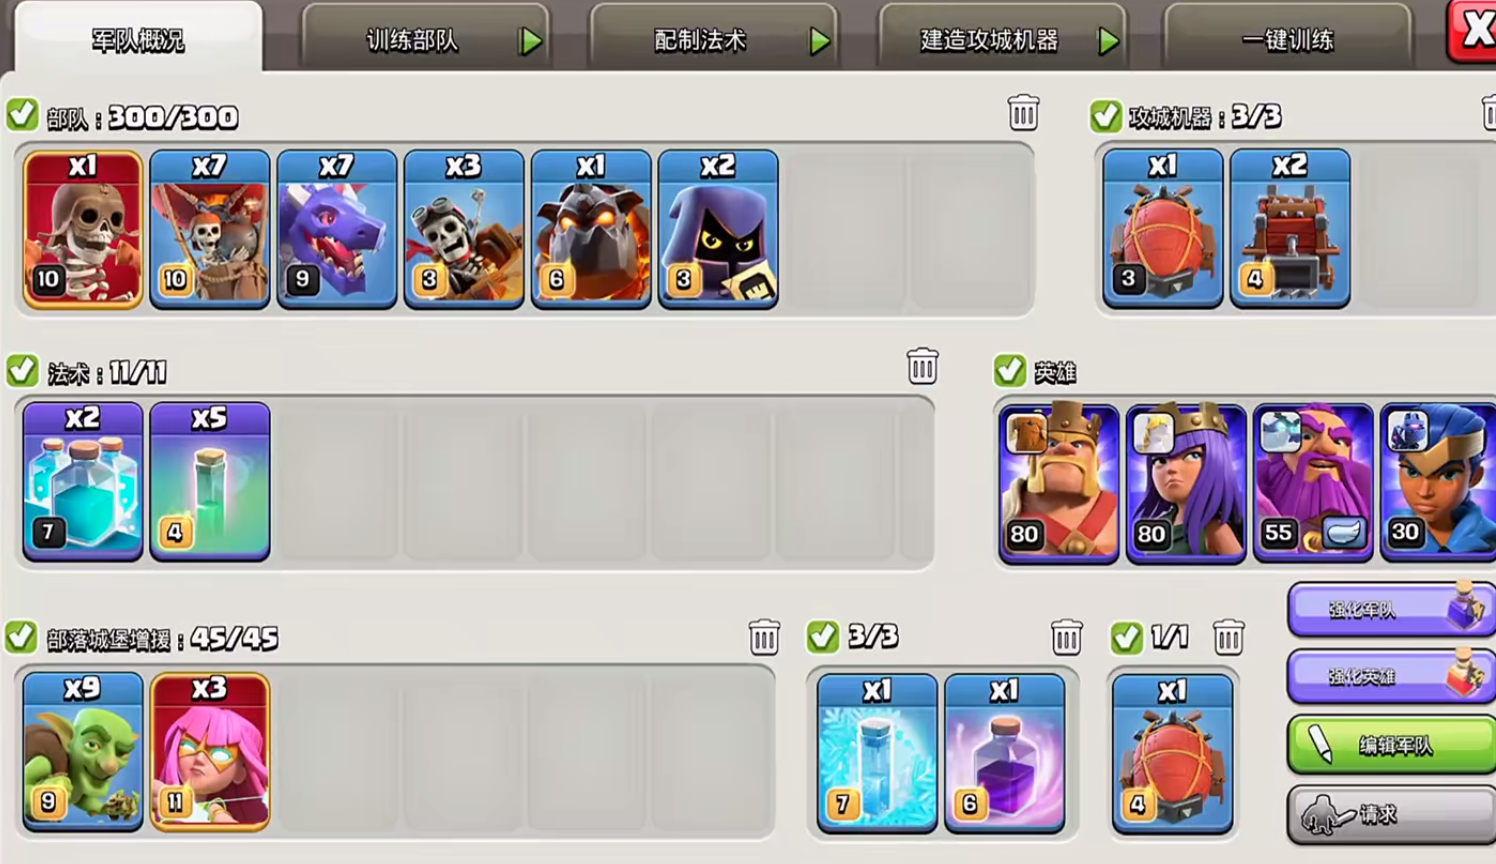This screenshot has width=1496, height=864.
Task: Expand 训练部队 via its green arrow
Action: pyautogui.click(x=531, y=41)
